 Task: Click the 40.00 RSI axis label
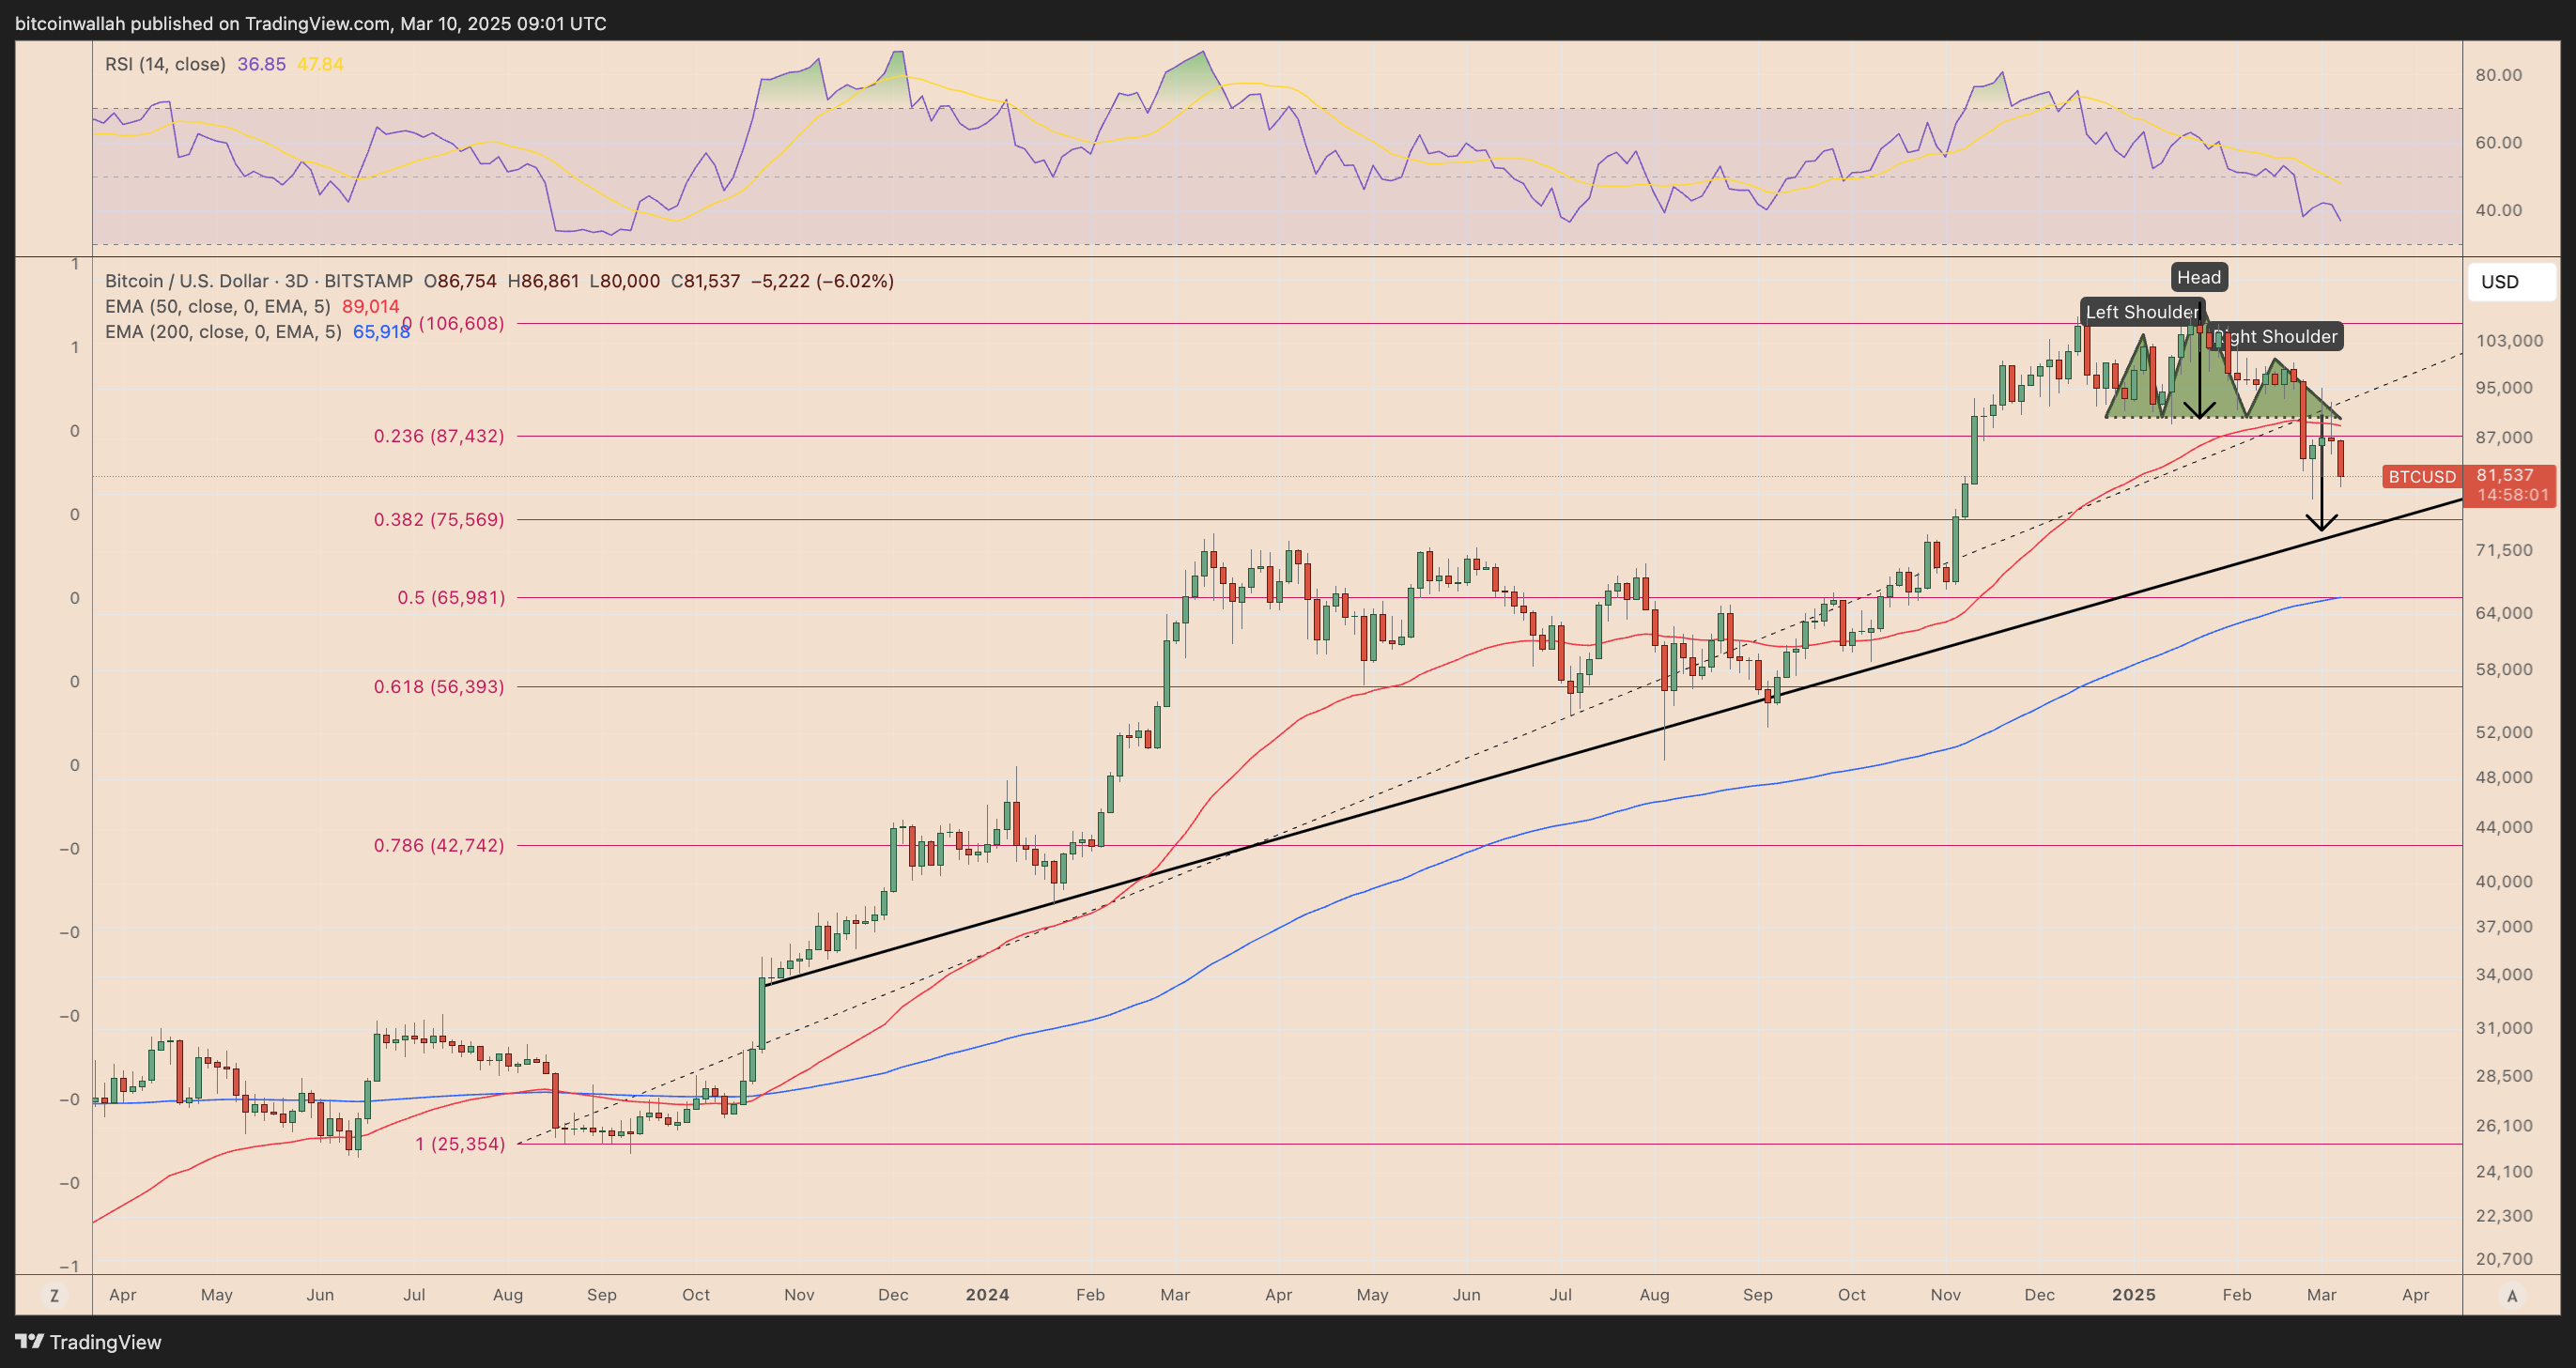pos(2498,210)
